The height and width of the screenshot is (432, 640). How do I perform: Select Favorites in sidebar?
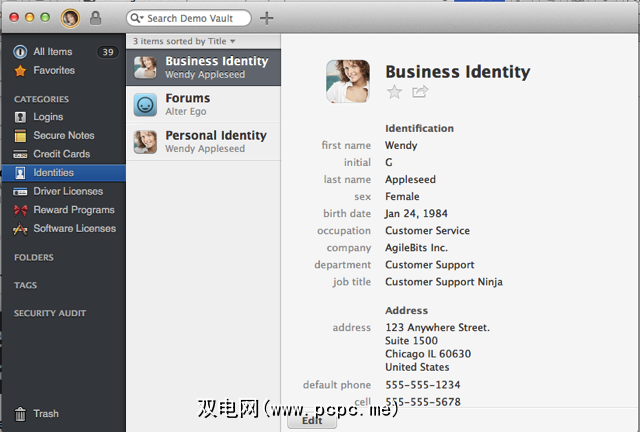tap(53, 70)
